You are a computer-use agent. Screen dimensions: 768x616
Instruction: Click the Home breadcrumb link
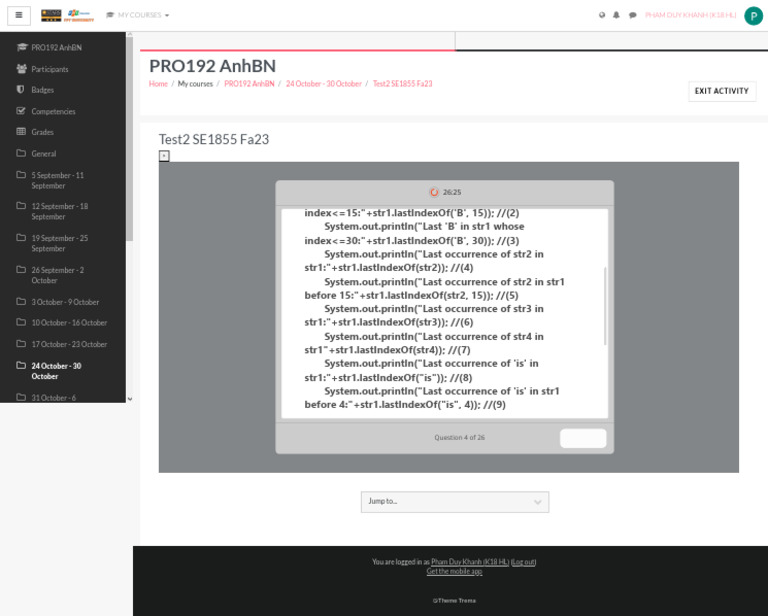pyautogui.click(x=158, y=84)
